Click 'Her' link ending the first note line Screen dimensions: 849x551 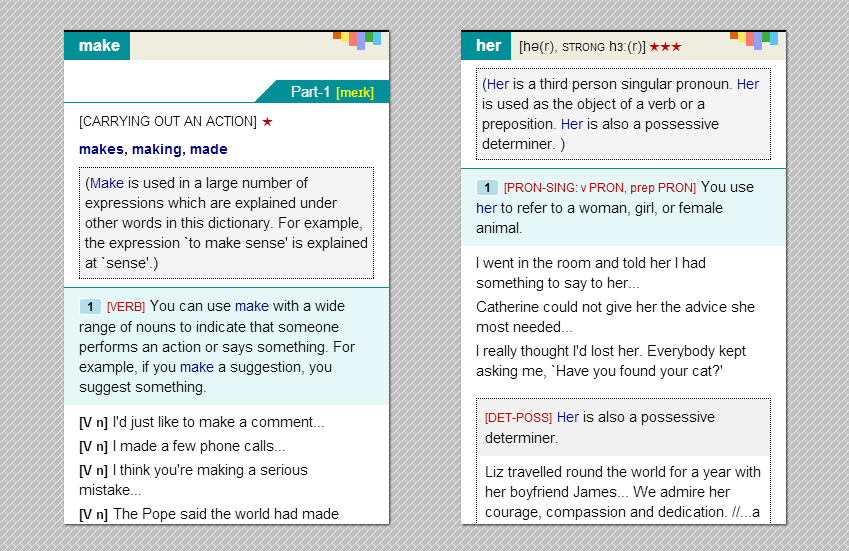click(748, 84)
